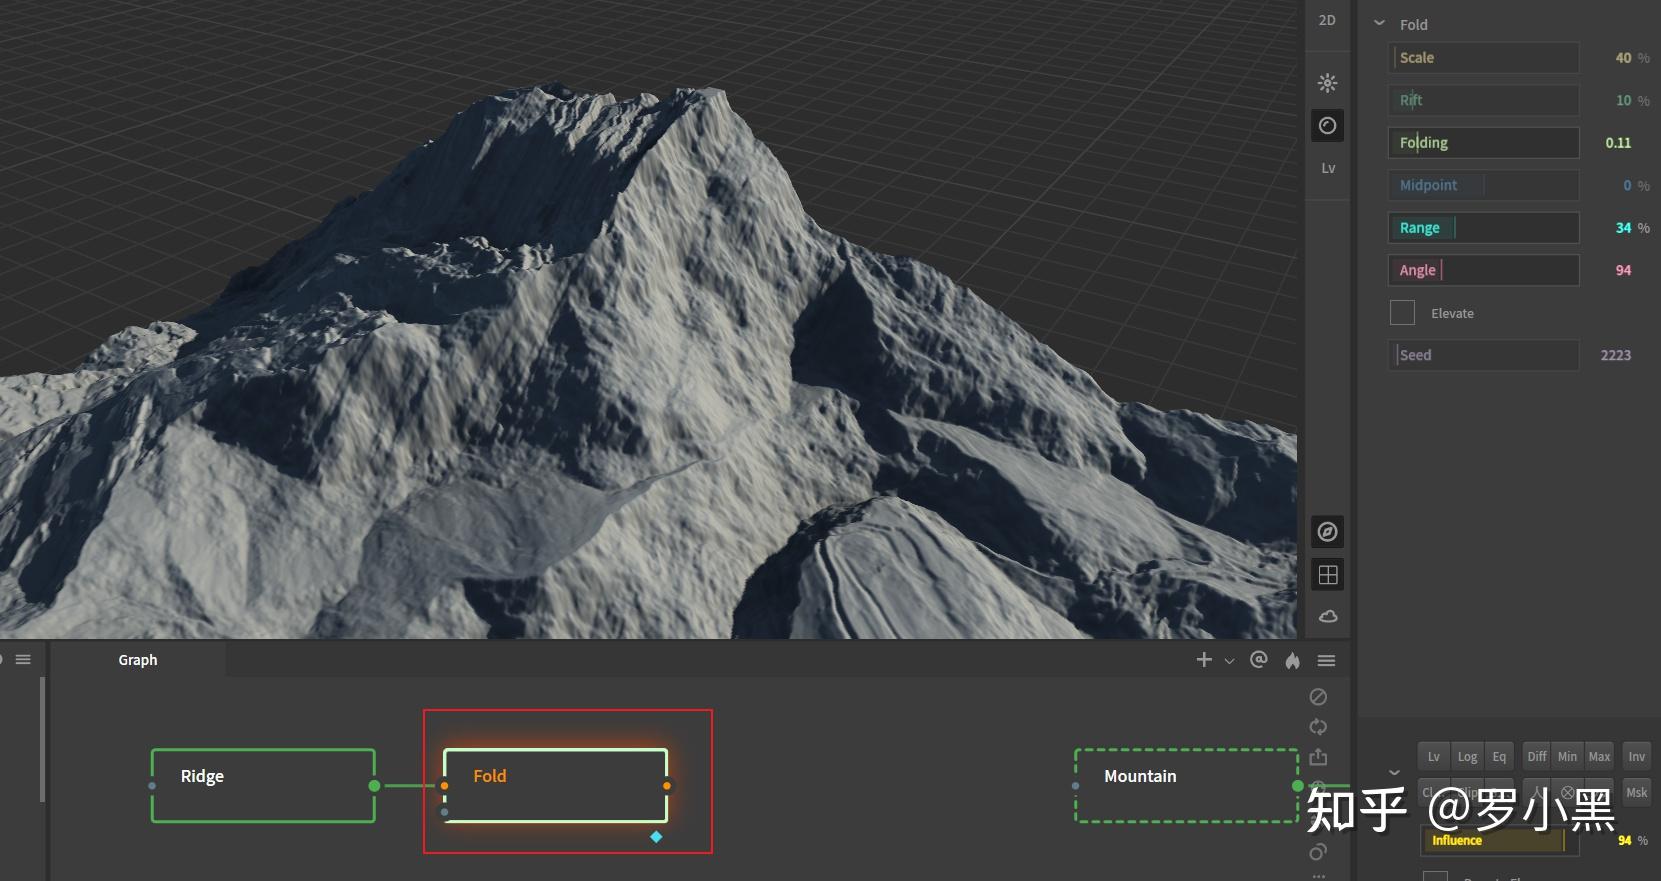Click the export share icon beside graph
Viewport: 1661px width, 881px height.
[x=1318, y=757]
